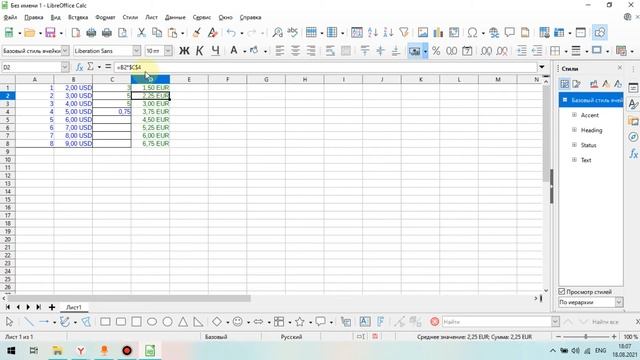Select the Text style entry

586,160
